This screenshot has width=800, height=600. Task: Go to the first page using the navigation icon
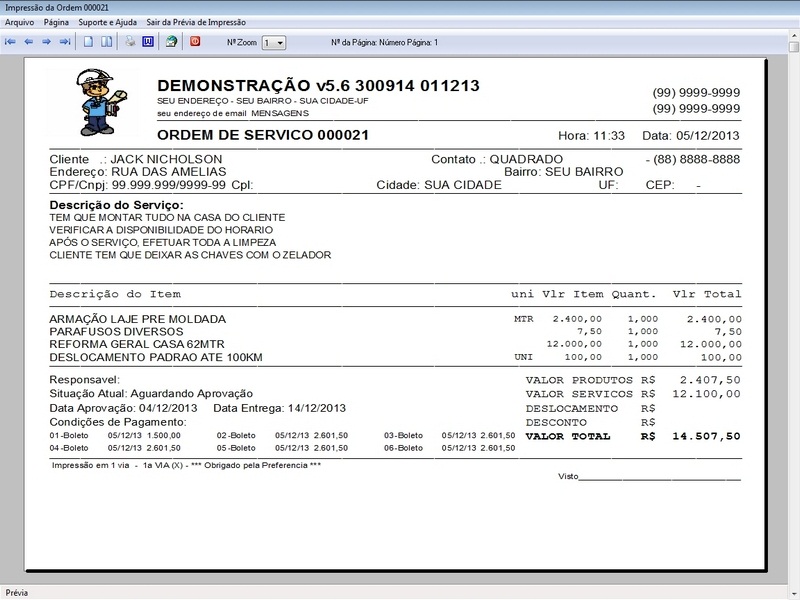click(11, 42)
